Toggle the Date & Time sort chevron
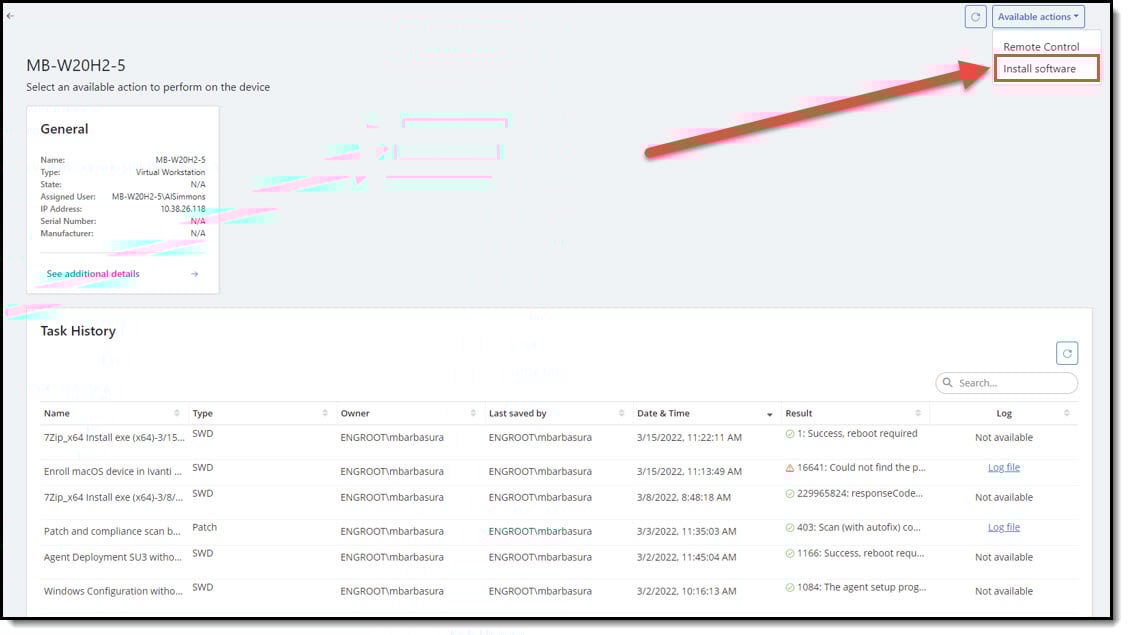Image resolution: width=1128 pixels, height=635 pixels. (769, 413)
